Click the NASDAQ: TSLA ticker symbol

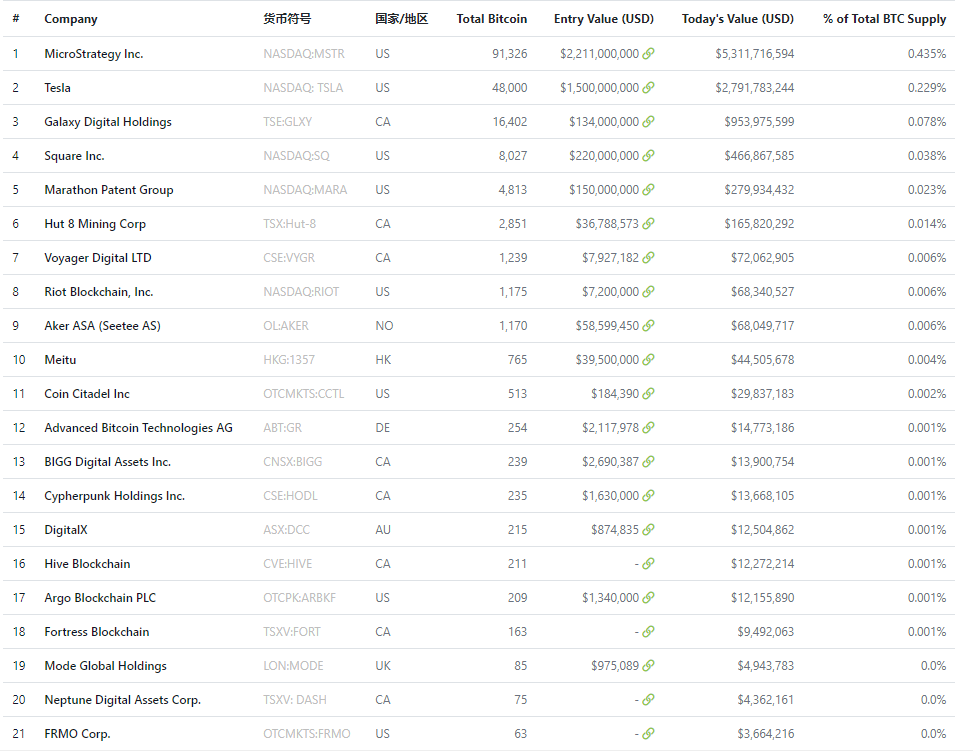303,88
